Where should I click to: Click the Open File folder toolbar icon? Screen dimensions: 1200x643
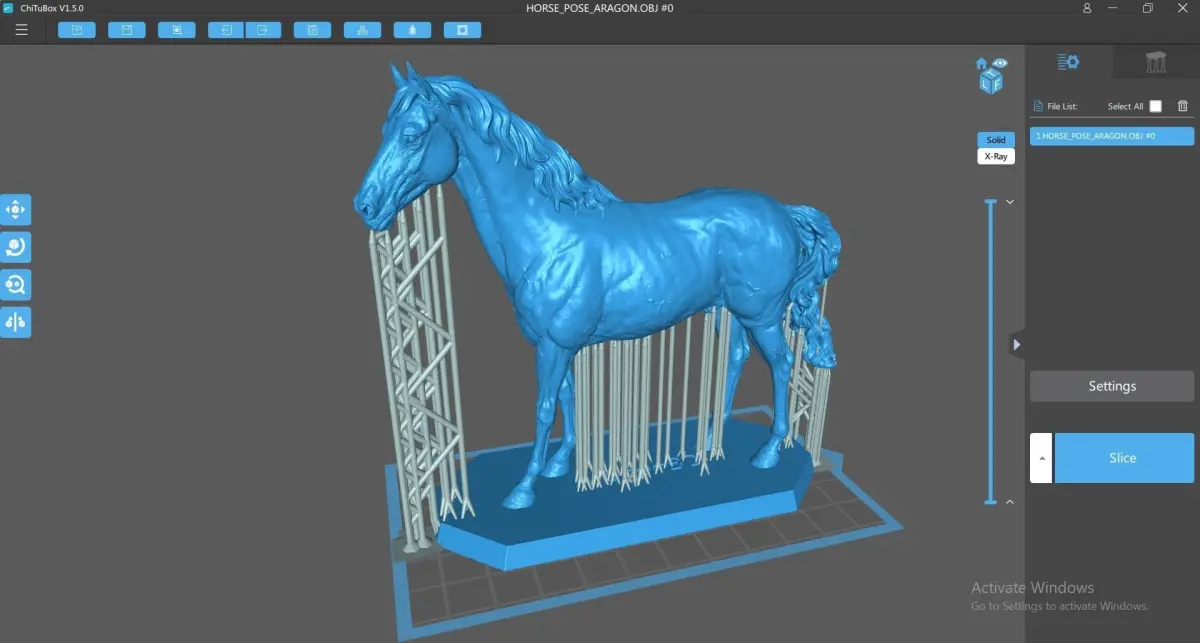coord(77,30)
